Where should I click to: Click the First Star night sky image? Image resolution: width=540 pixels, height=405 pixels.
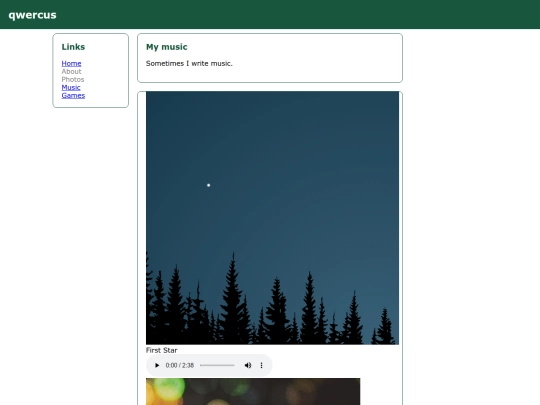pos(272,218)
